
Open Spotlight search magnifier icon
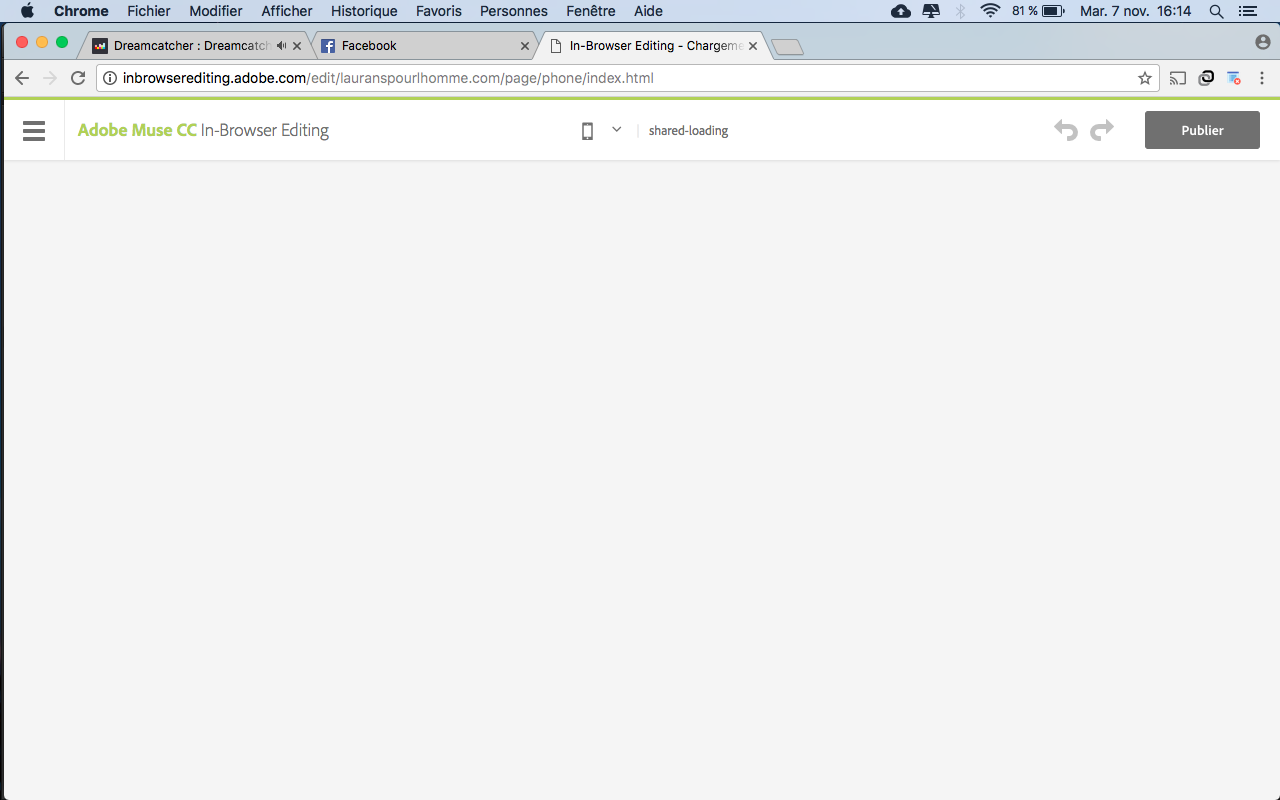pos(1217,11)
